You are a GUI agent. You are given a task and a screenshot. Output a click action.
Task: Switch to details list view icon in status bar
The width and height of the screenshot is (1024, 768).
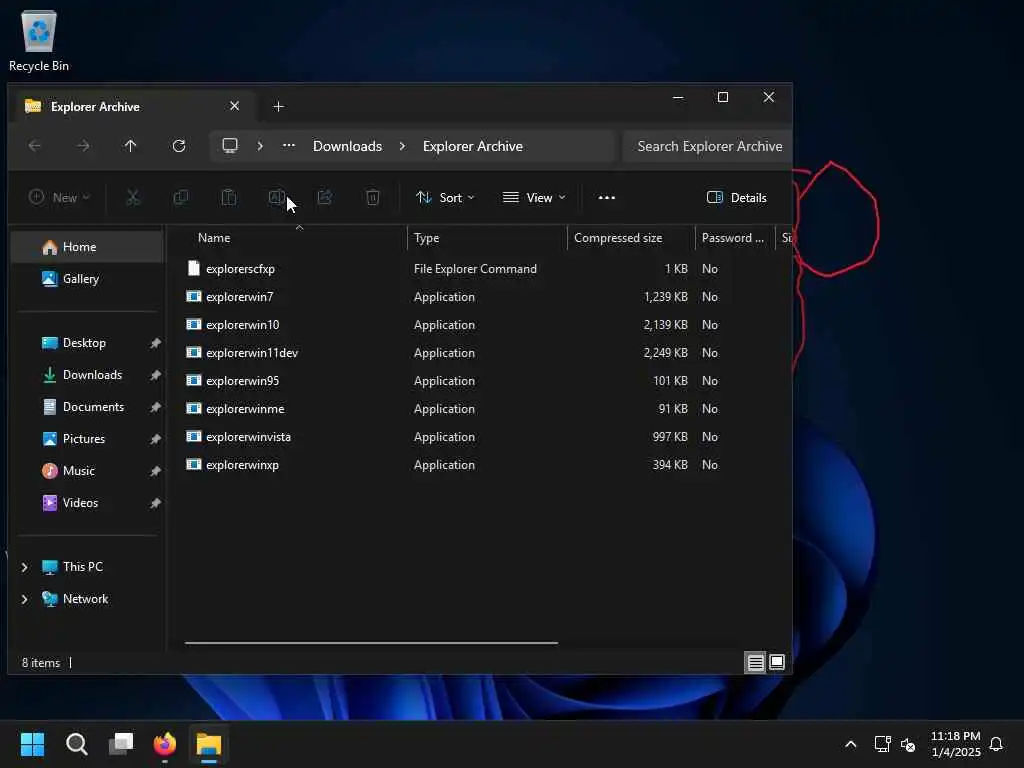[756, 662]
